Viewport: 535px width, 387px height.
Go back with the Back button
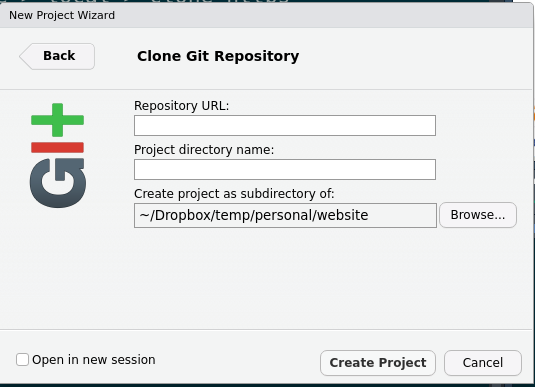click(x=57, y=56)
